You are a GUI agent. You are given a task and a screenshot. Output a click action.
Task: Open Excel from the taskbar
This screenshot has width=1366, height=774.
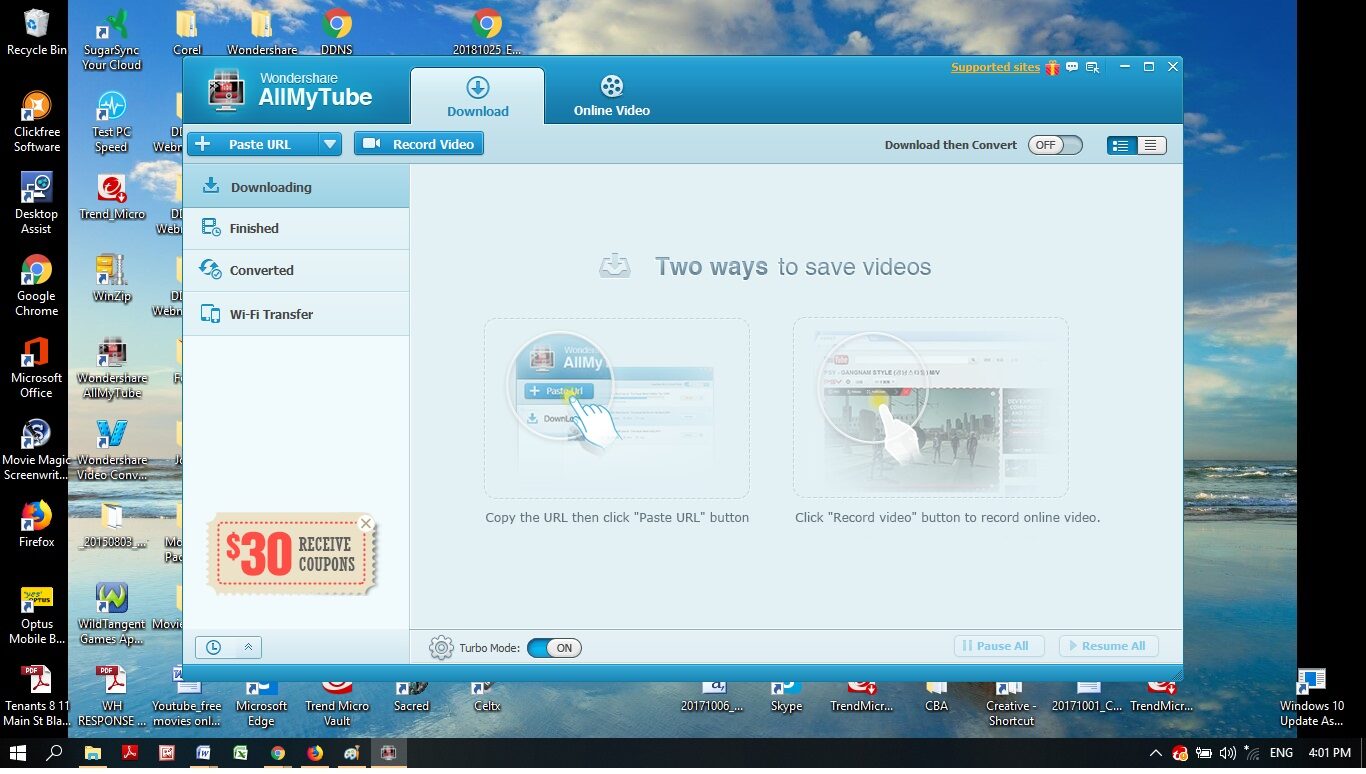pos(241,753)
